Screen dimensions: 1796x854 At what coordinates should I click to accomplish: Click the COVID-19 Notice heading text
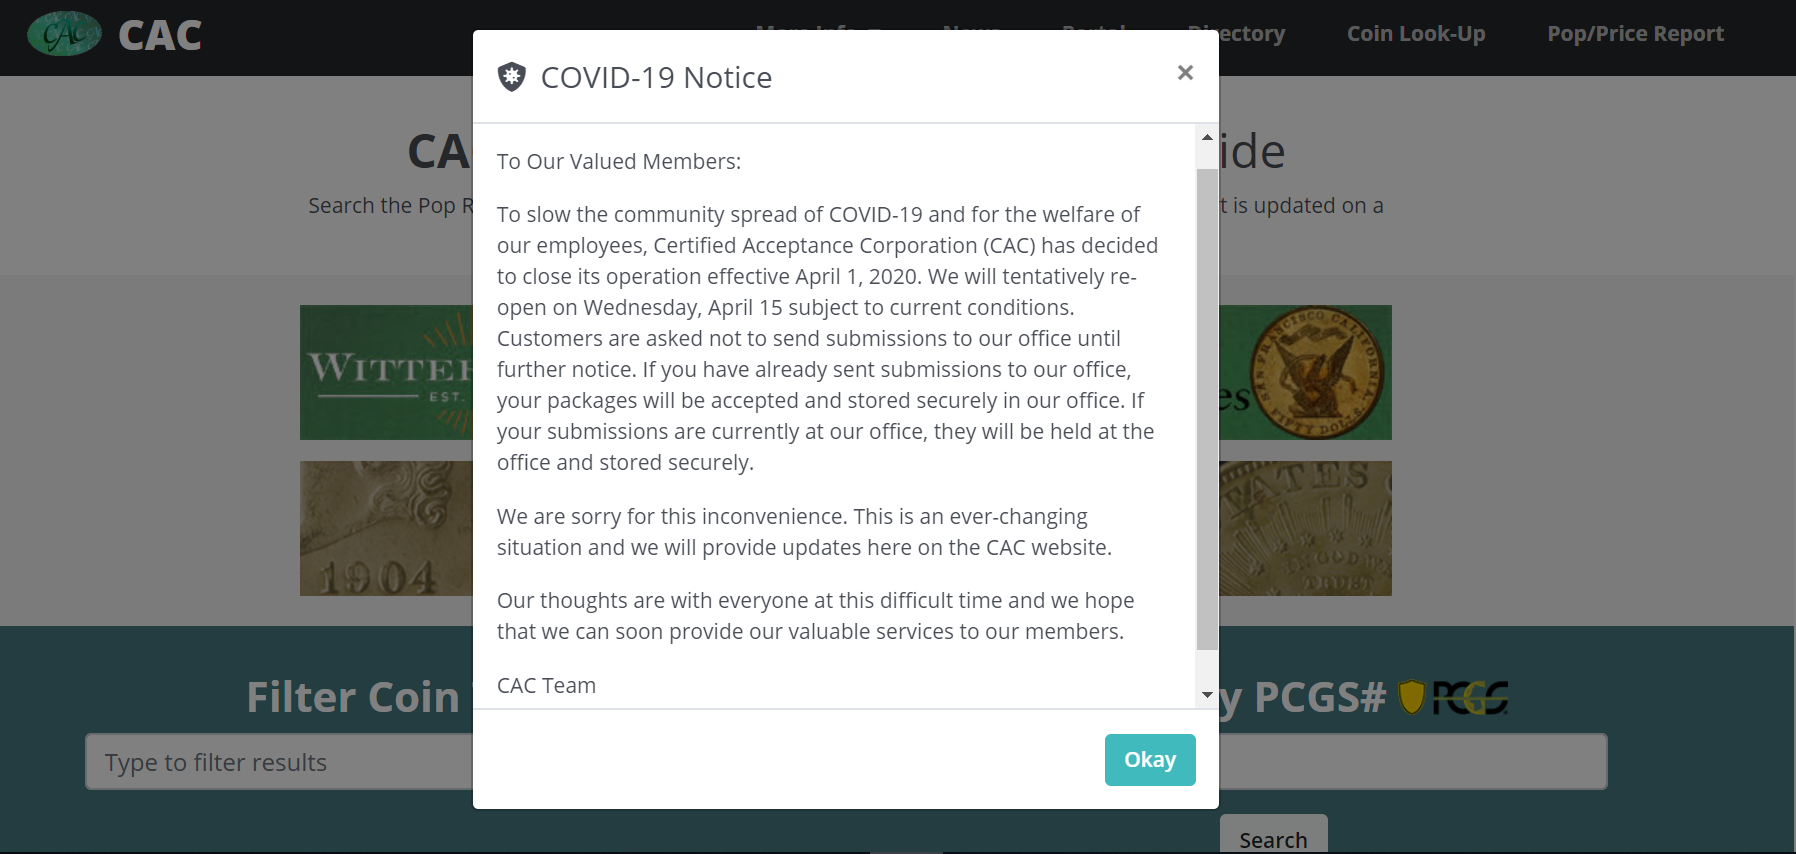coord(656,78)
